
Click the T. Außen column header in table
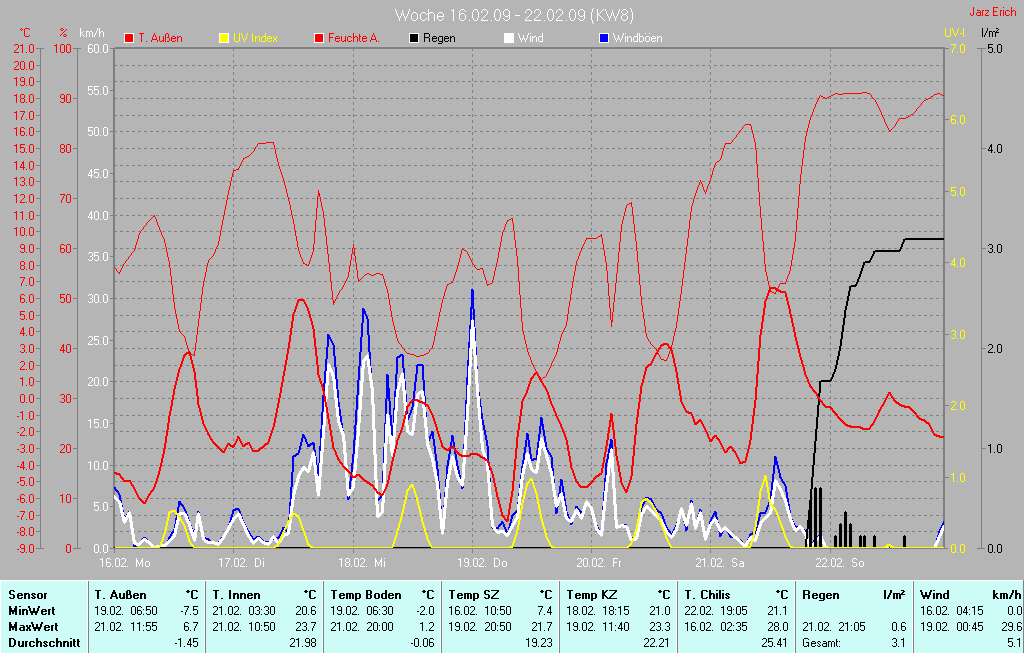[x=121, y=595]
